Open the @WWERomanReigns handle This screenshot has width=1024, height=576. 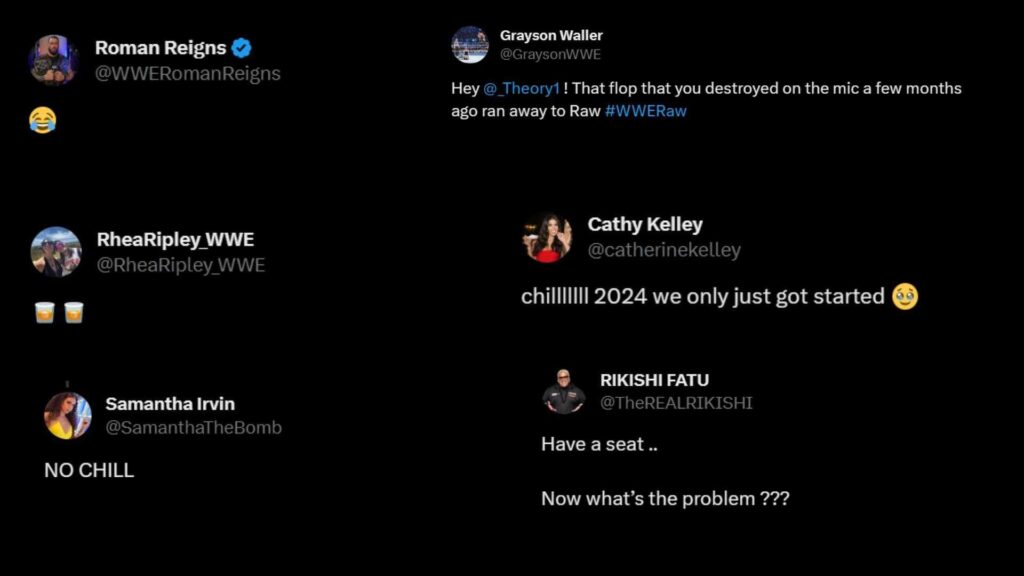tap(187, 74)
